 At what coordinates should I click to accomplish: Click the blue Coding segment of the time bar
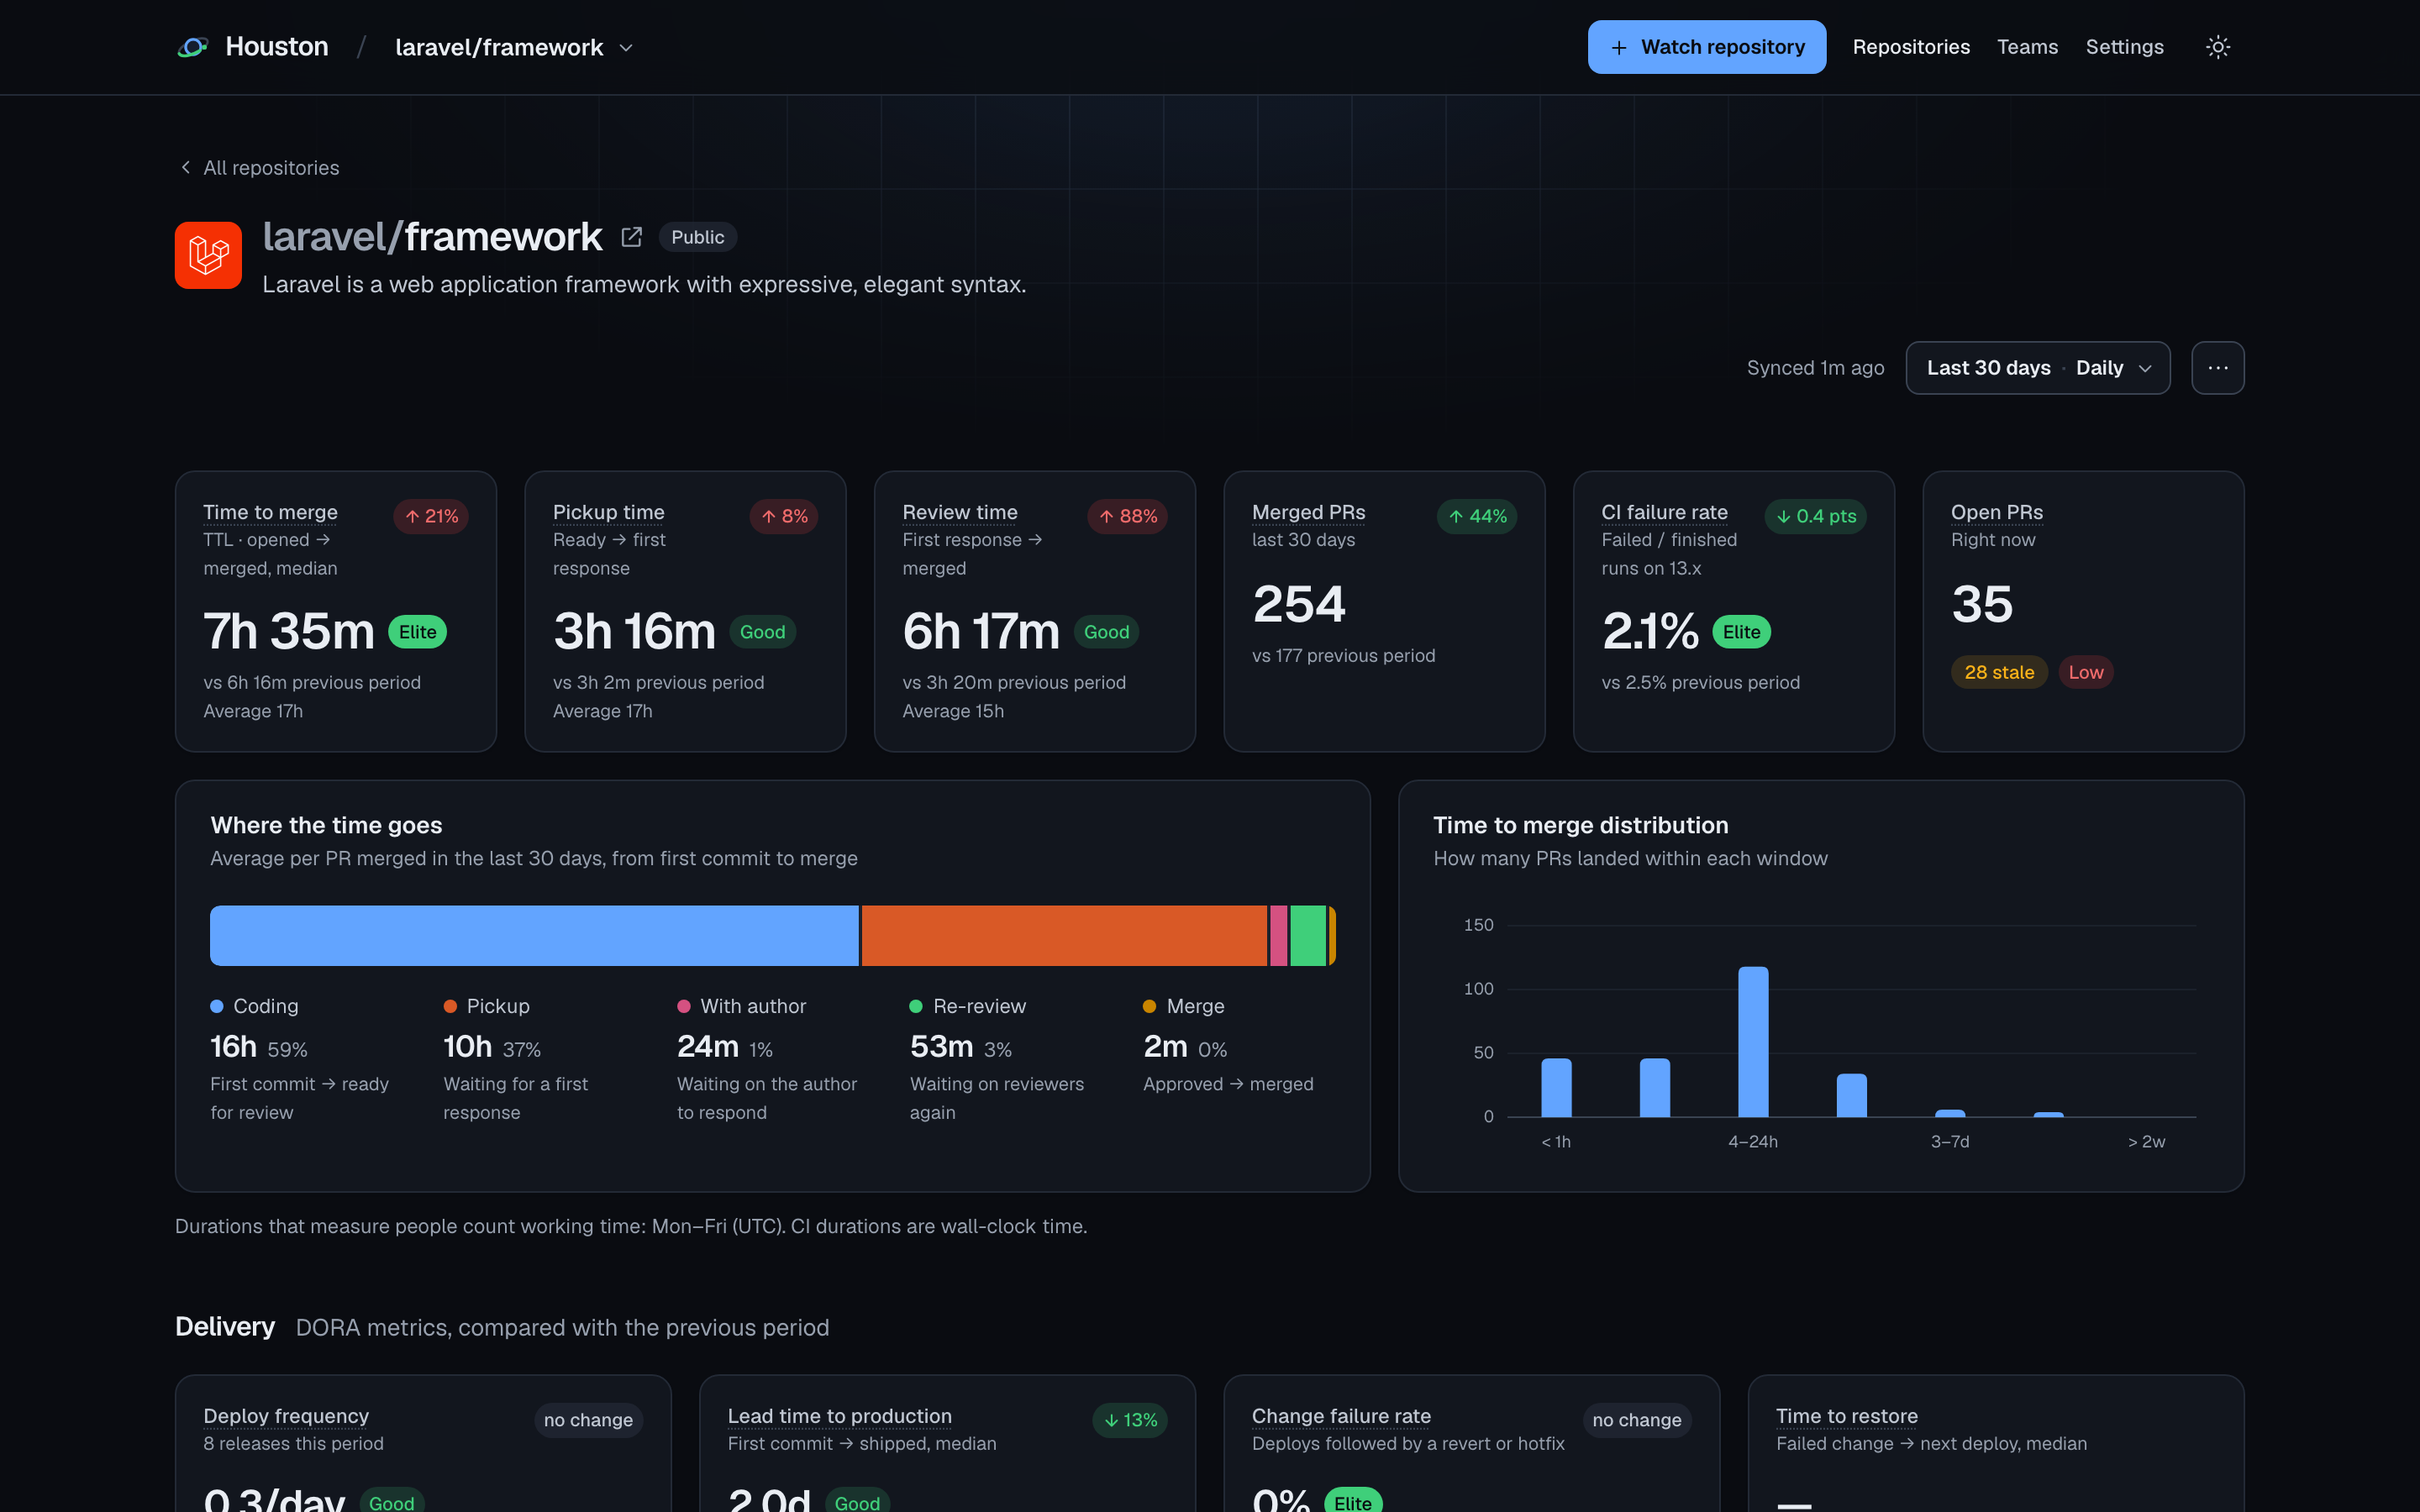click(534, 935)
